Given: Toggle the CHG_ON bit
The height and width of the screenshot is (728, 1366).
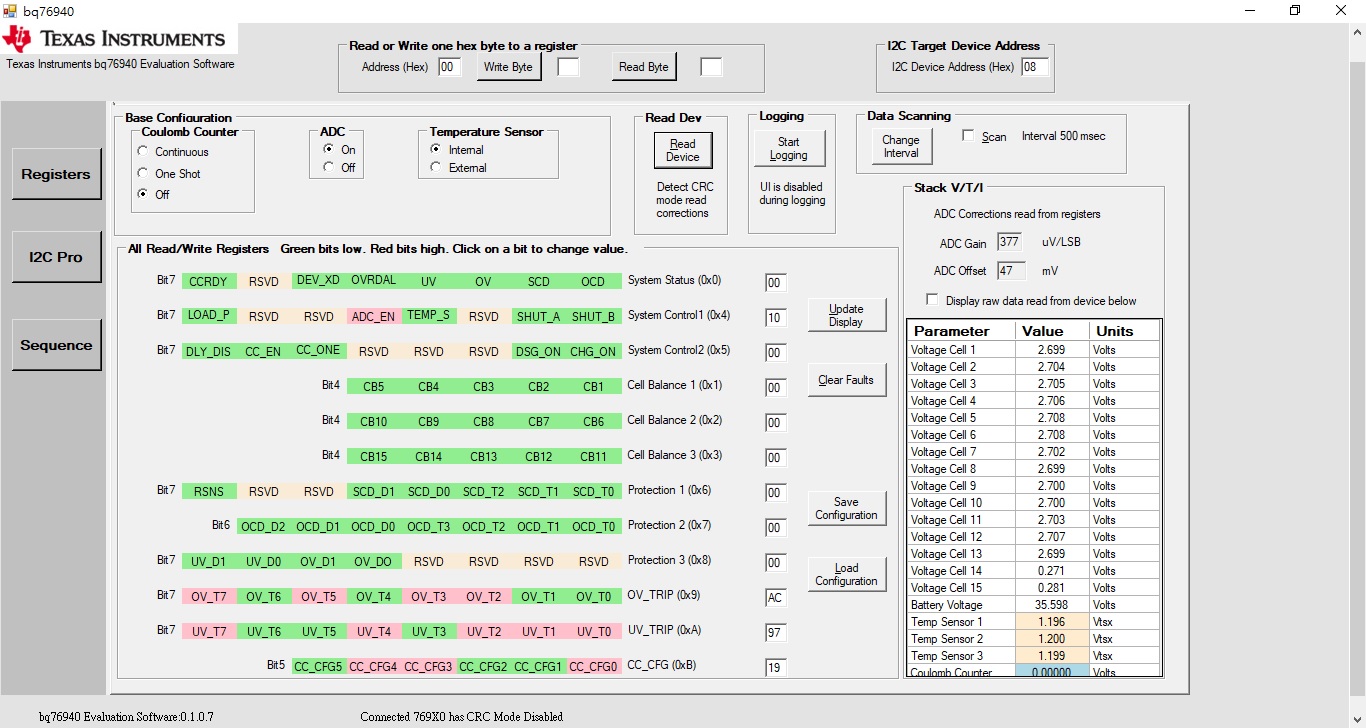Looking at the screenshot, I should click(x=594, y=351).
